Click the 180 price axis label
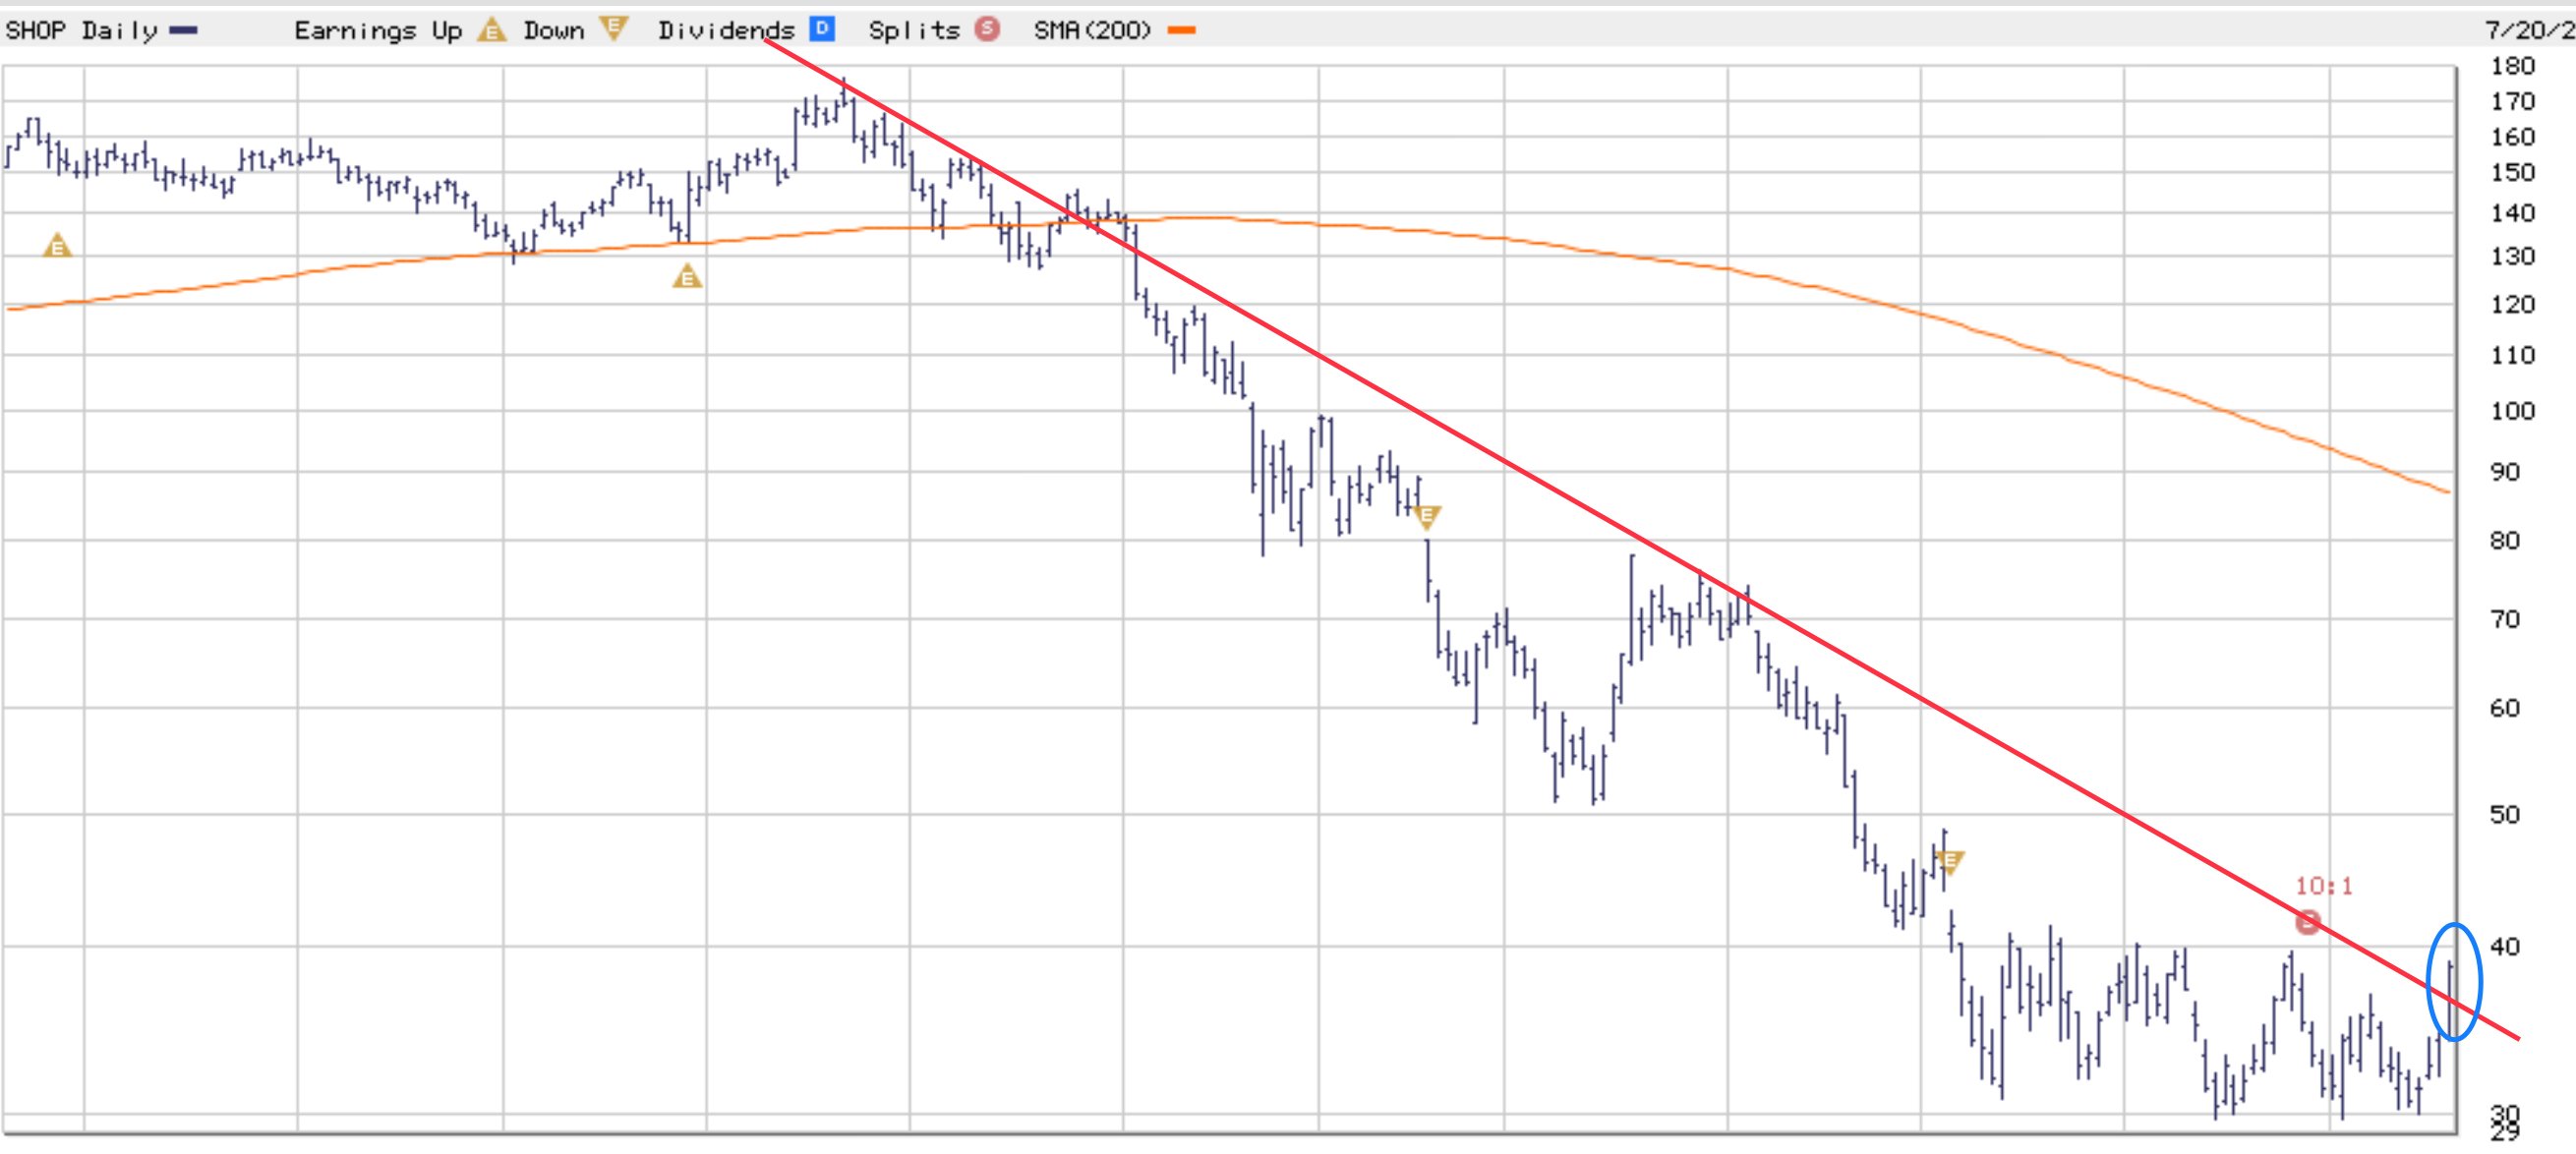The image size is (2576, 1154). [2512, 66]
